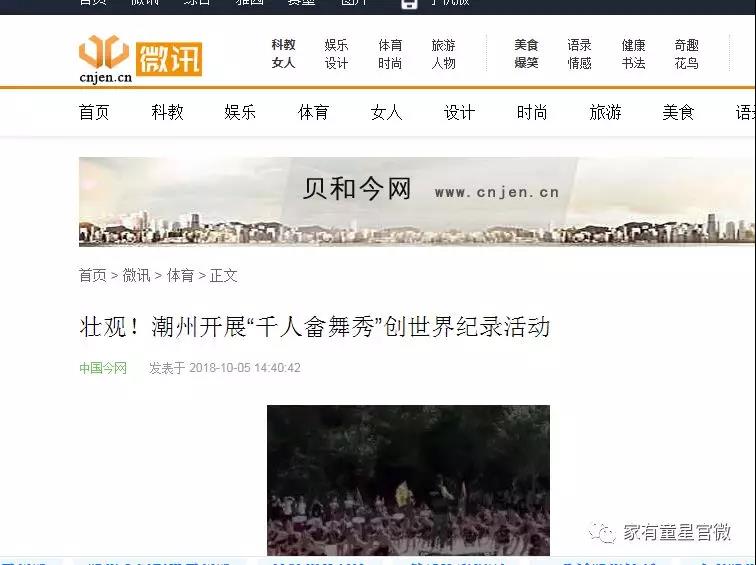This screenshot has width=756, height=565.
Task: Open 奇趣 category in header grid
Action: [687, 45]
